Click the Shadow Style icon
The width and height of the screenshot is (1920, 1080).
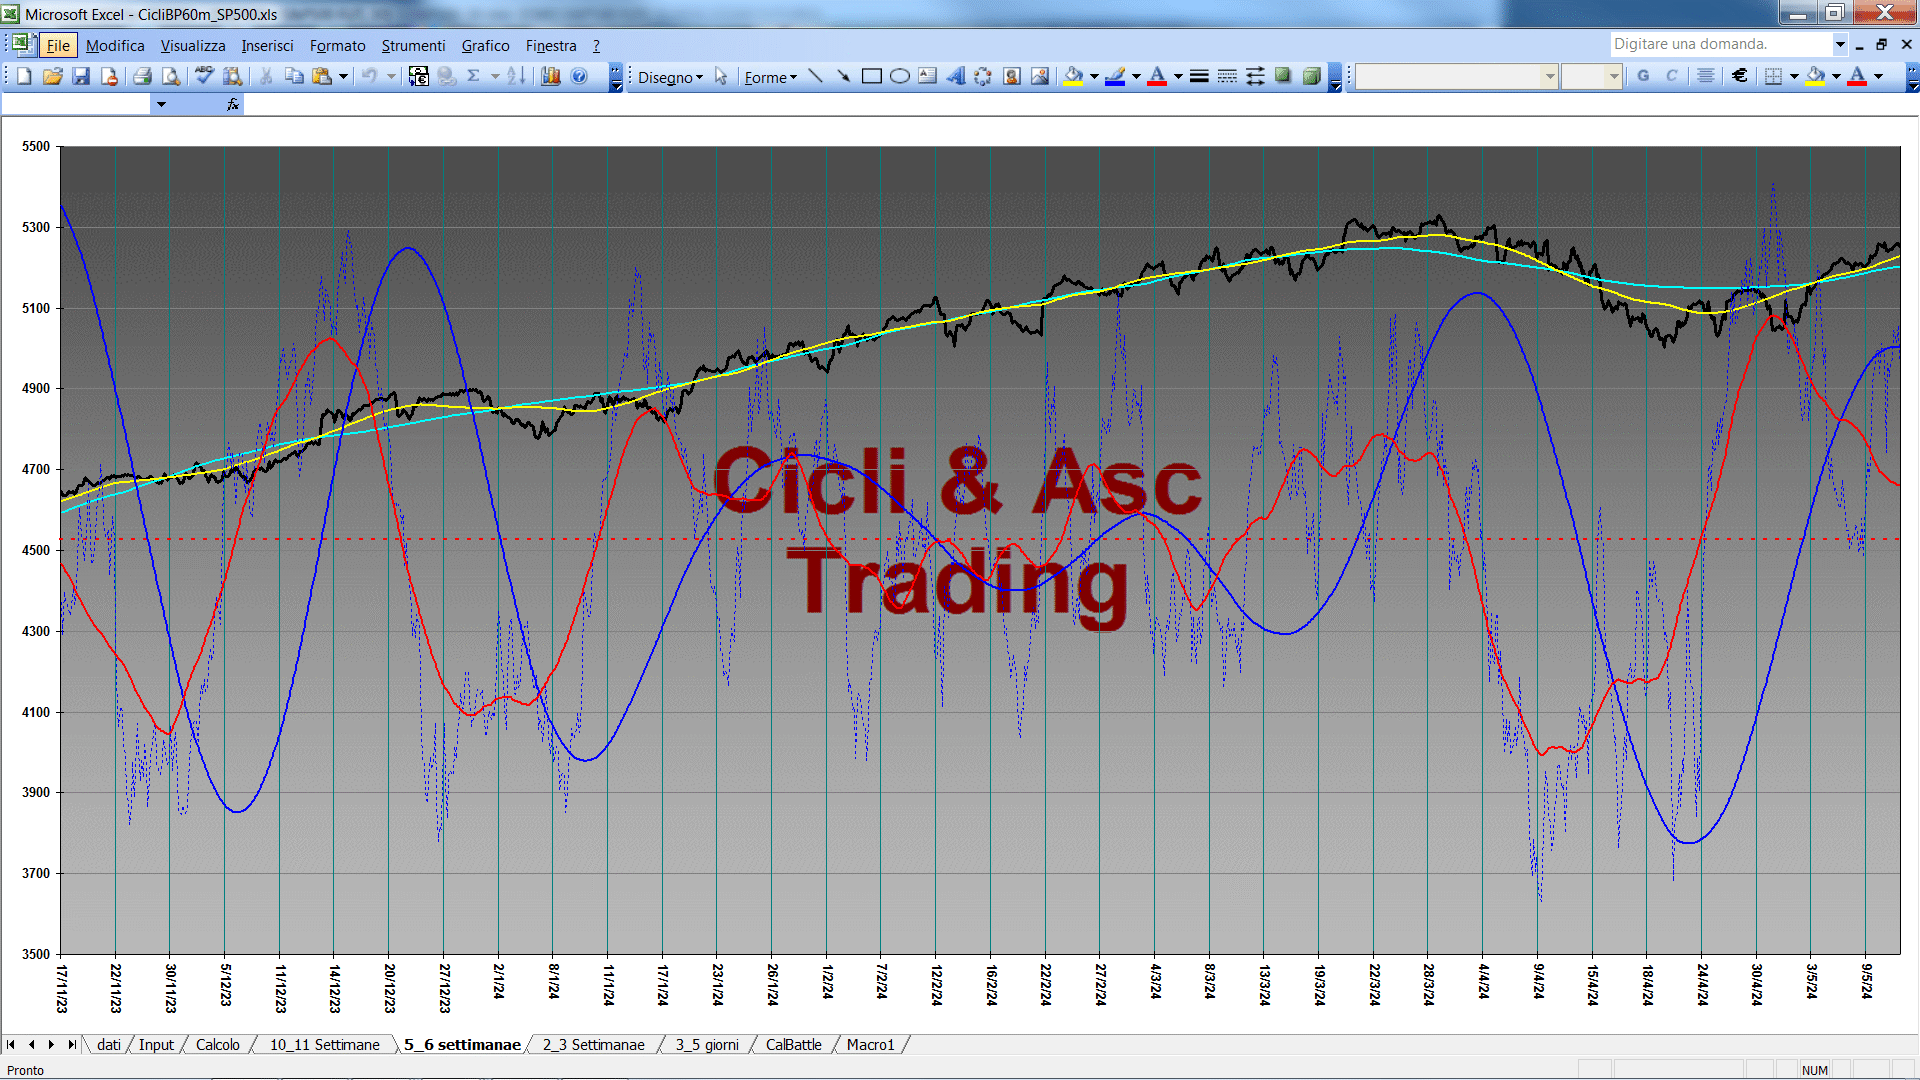point(1283,76)
